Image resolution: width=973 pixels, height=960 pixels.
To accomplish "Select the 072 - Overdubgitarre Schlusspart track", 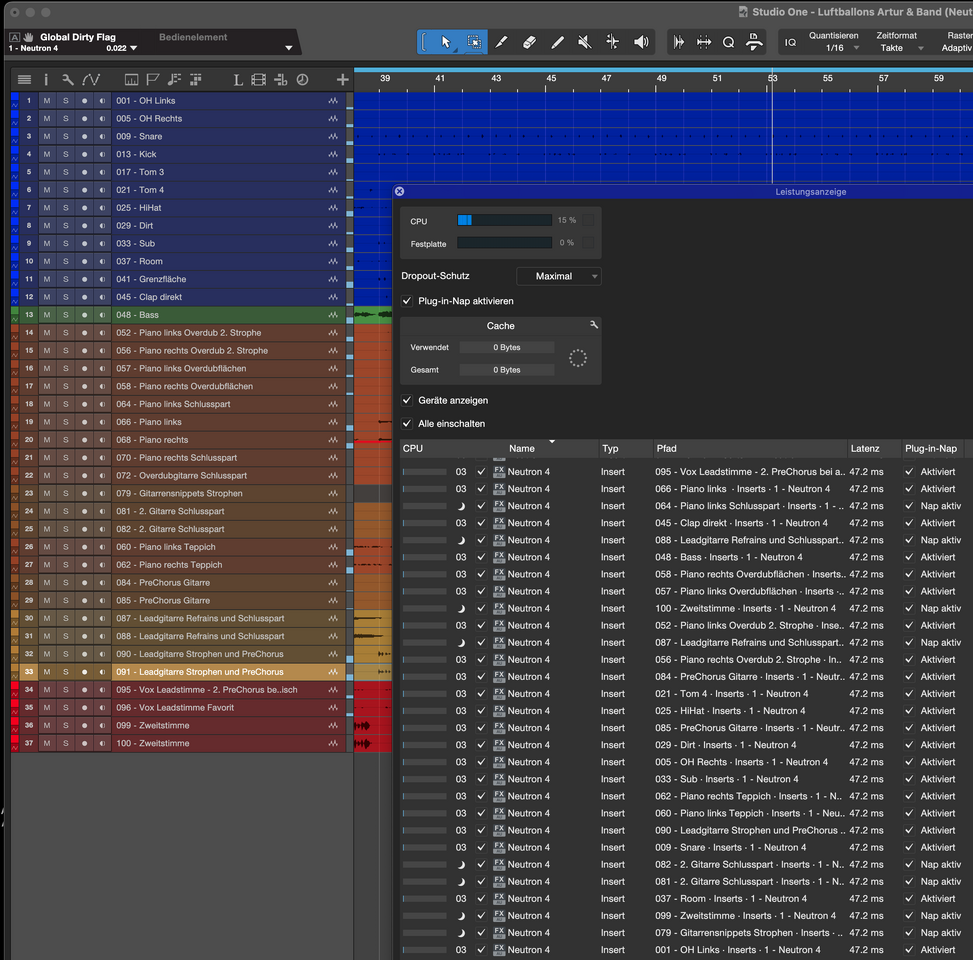I will (228, 475).
